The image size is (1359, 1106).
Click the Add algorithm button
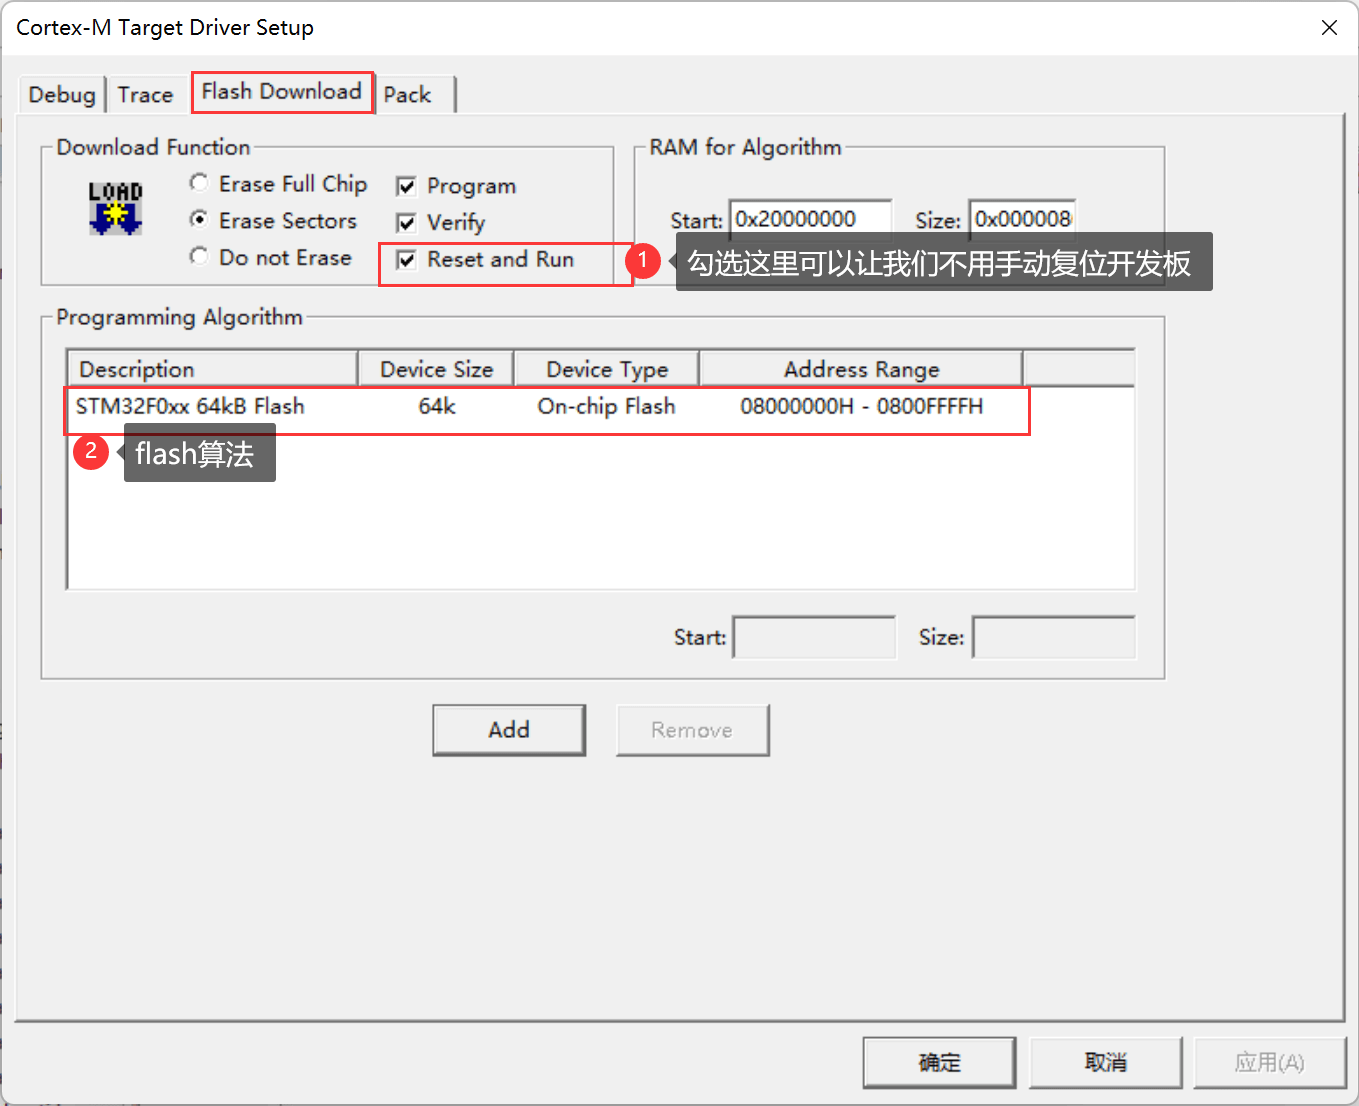click(x=509, y=730)
